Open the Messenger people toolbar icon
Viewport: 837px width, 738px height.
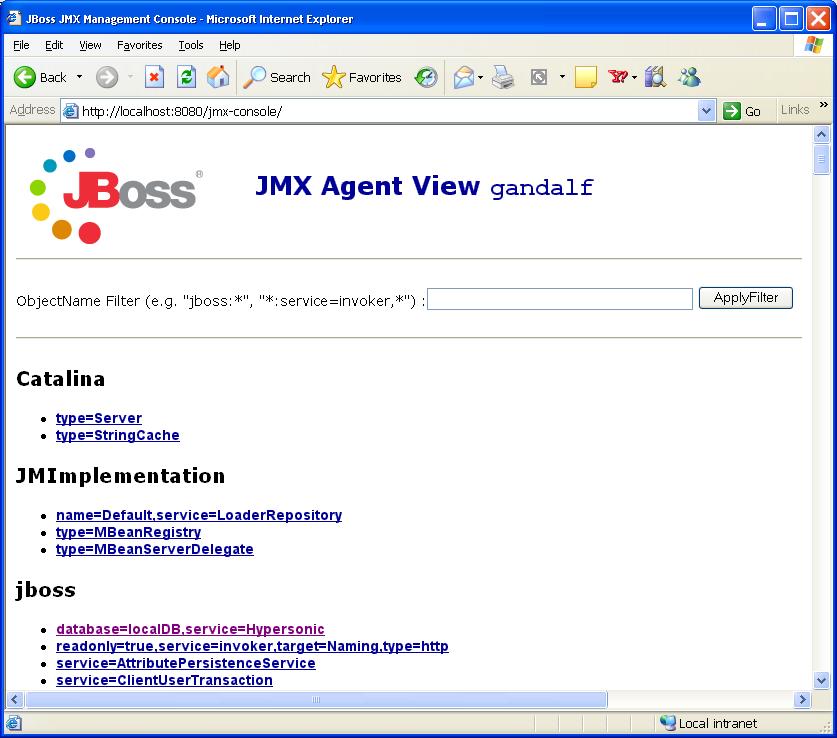point(689,77)
